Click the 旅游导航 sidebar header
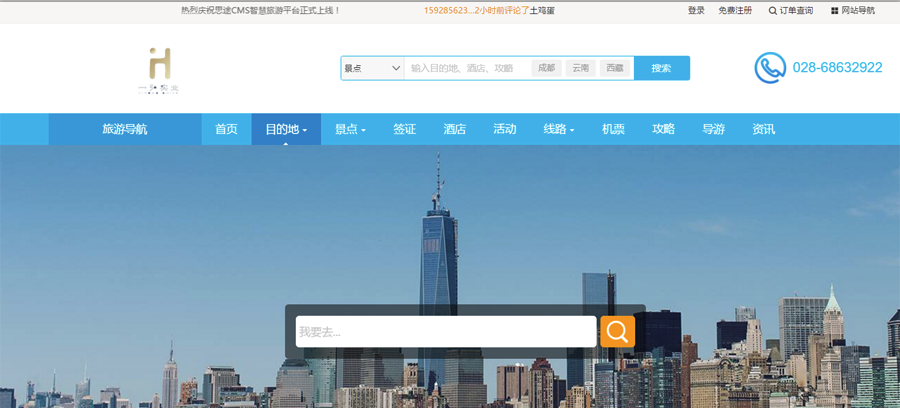Image resolution: width=900 pixels, height=408 pixels. coord(125,129)
